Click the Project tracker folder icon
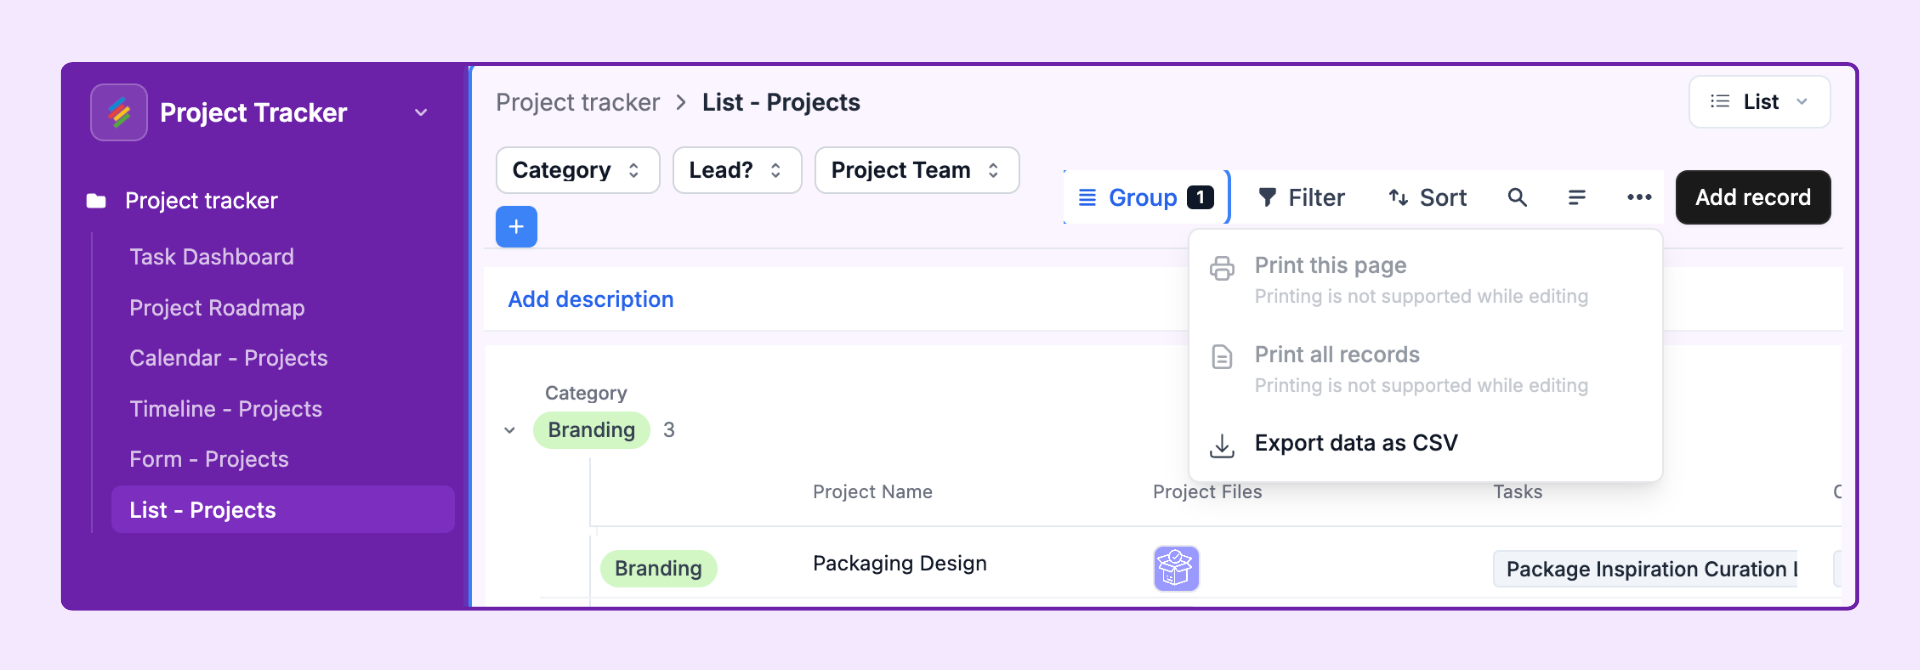 point(96,201)
